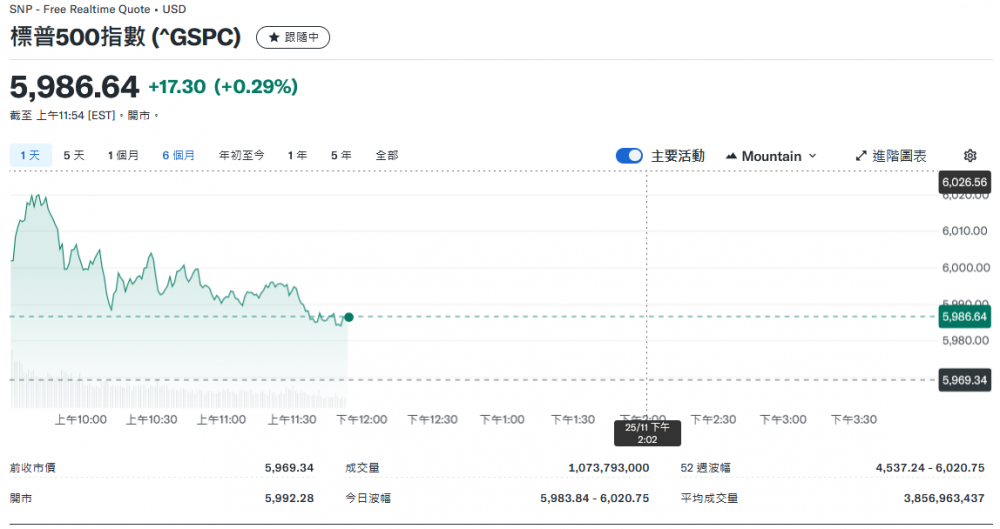
Task: Click the 6,026.56 crosshair price label
Action: (964, 182)
